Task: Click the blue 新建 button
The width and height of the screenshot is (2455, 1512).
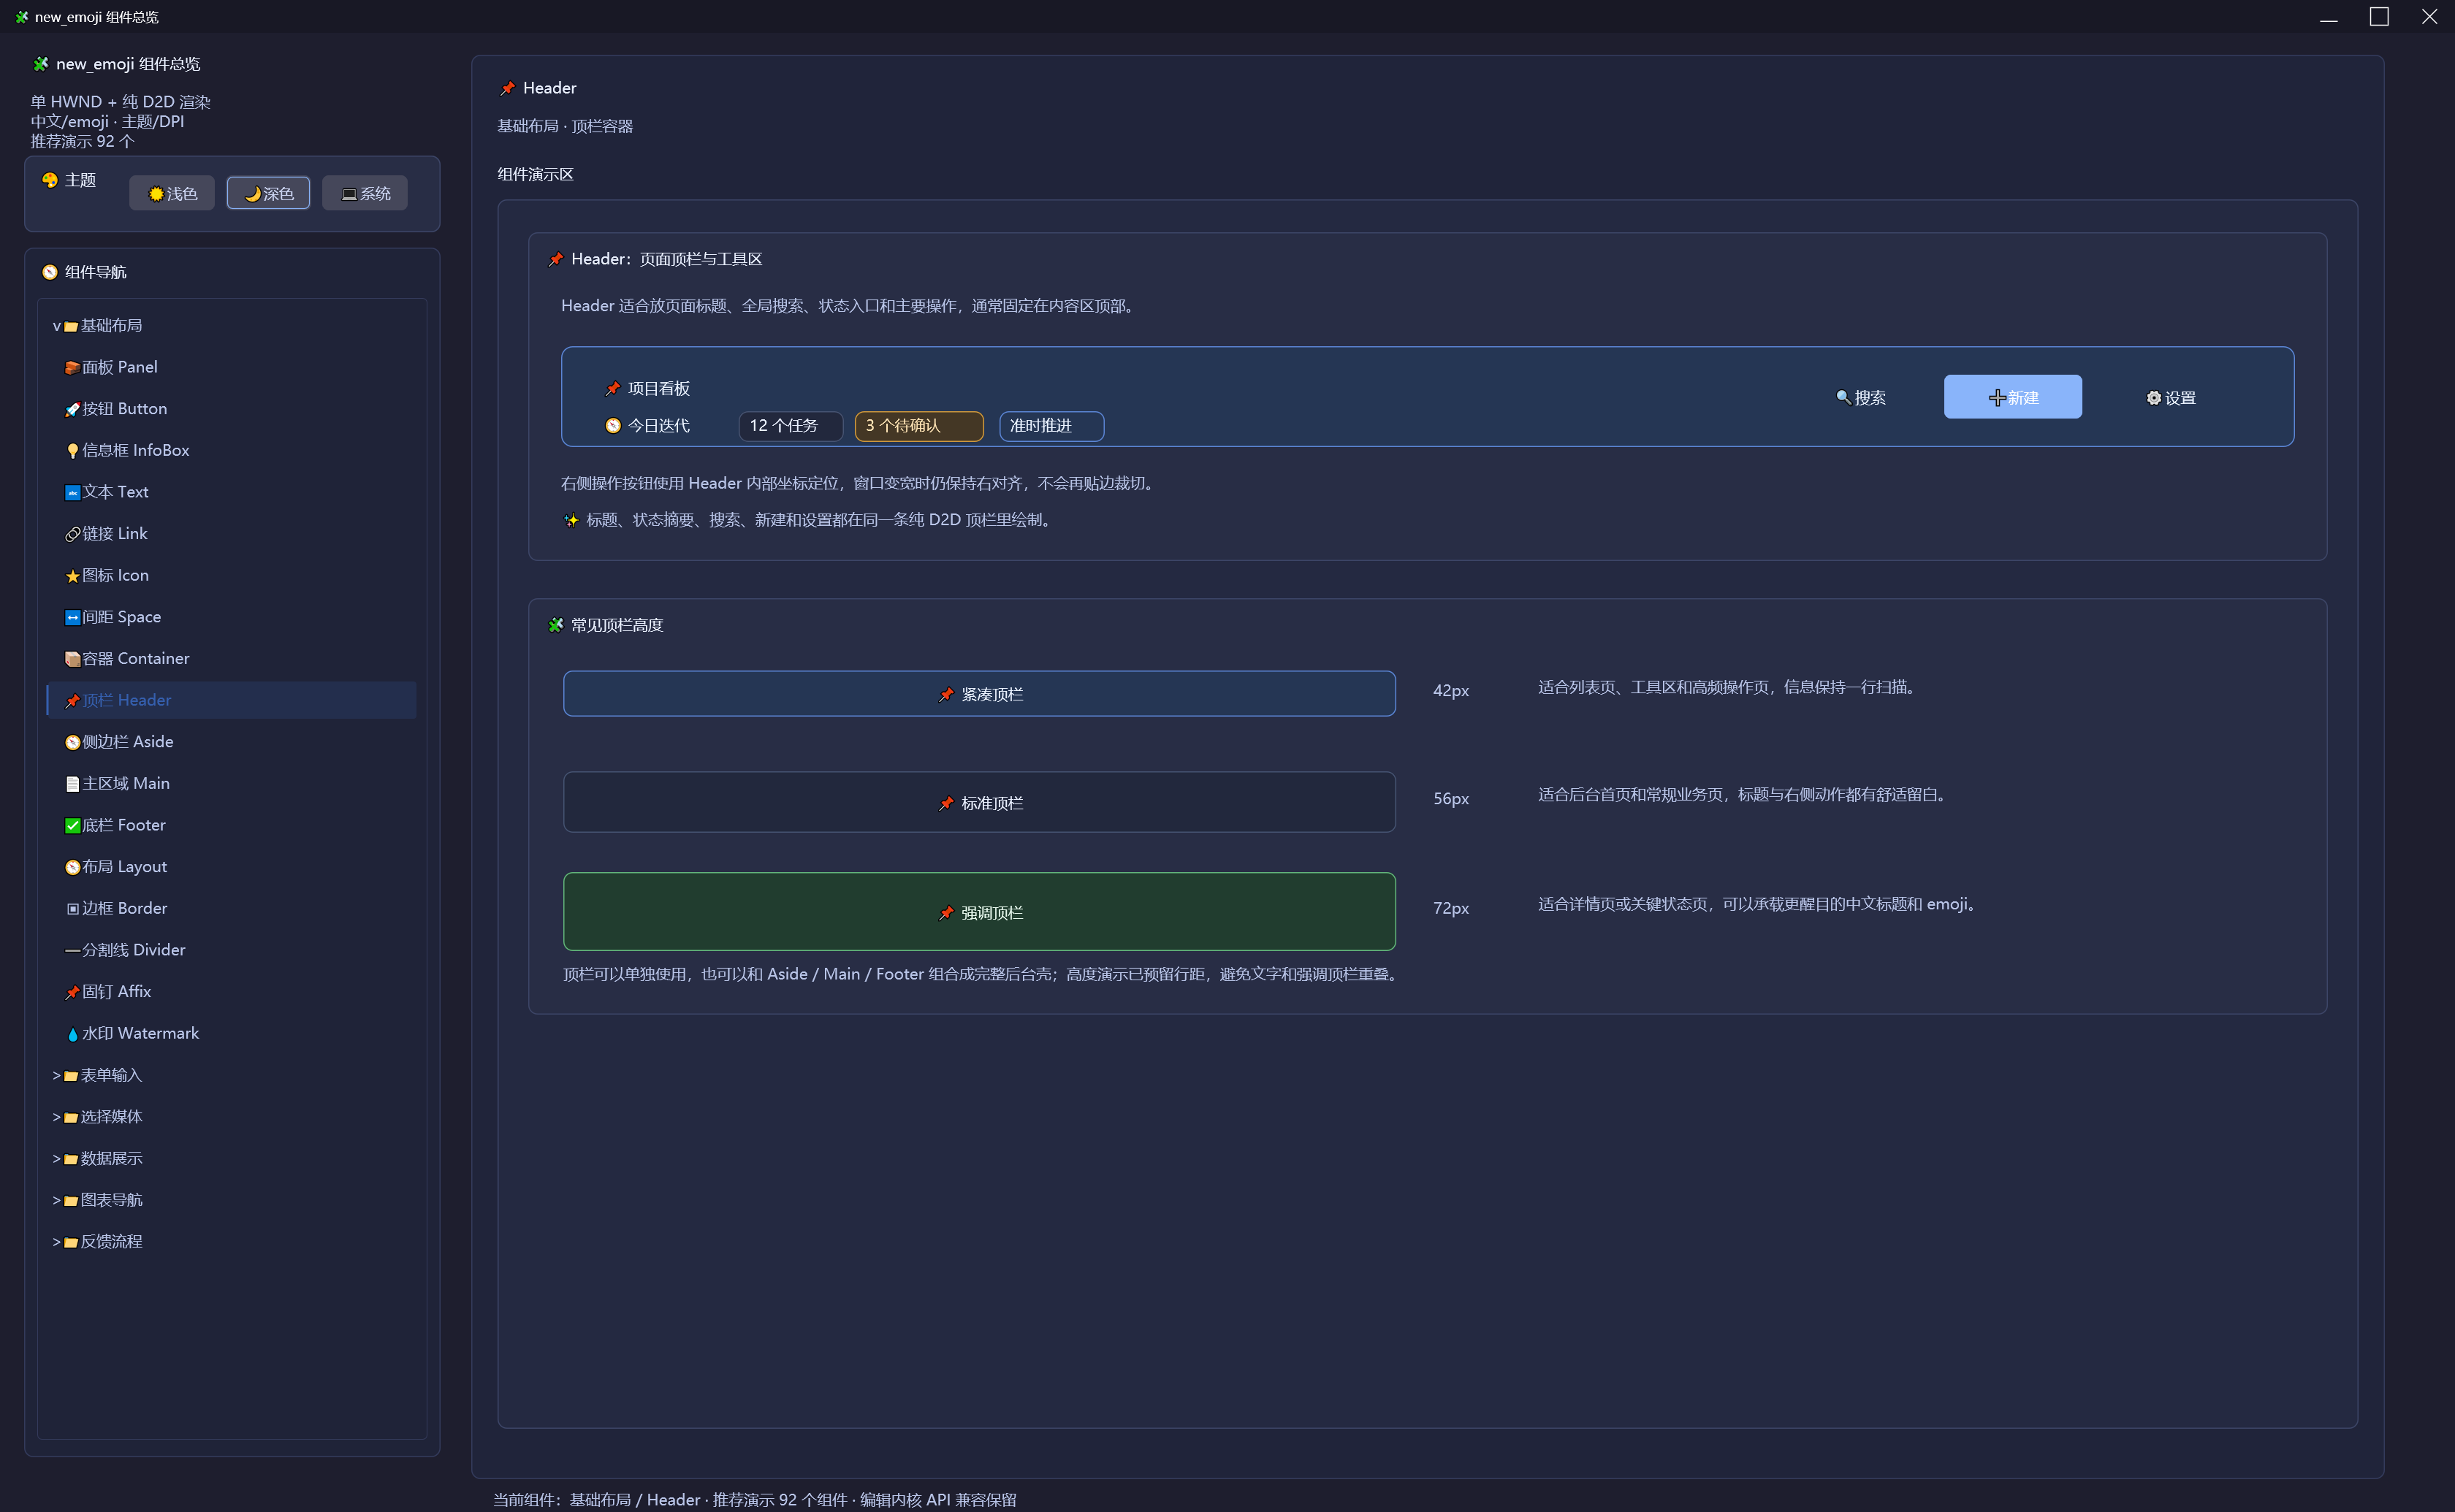Action: click(x=2013, y=397)
